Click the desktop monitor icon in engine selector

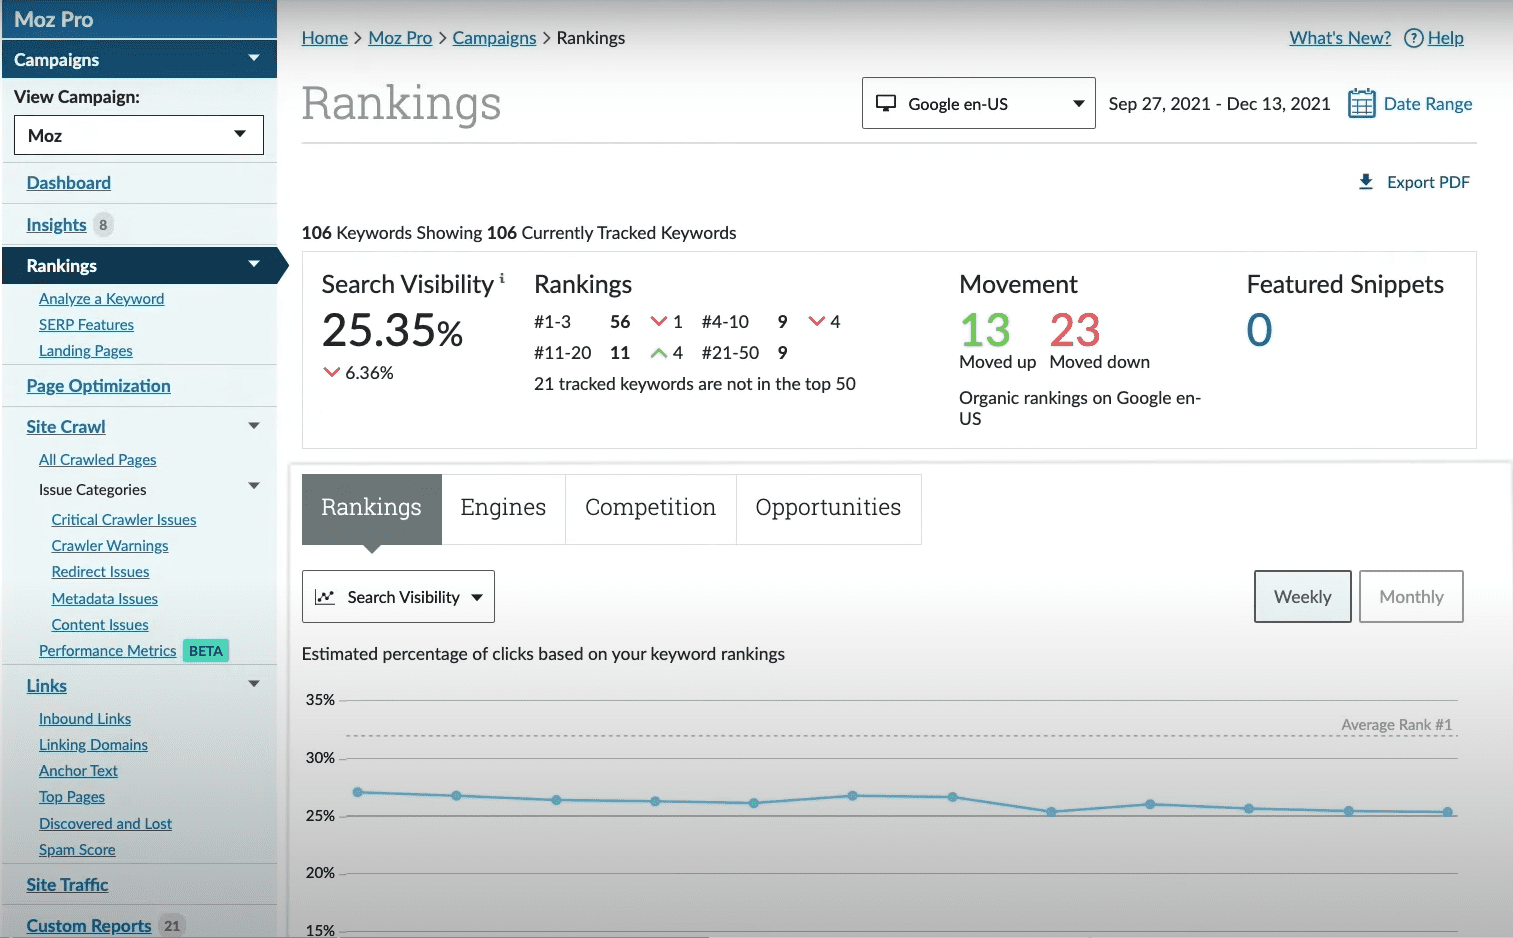885,103
